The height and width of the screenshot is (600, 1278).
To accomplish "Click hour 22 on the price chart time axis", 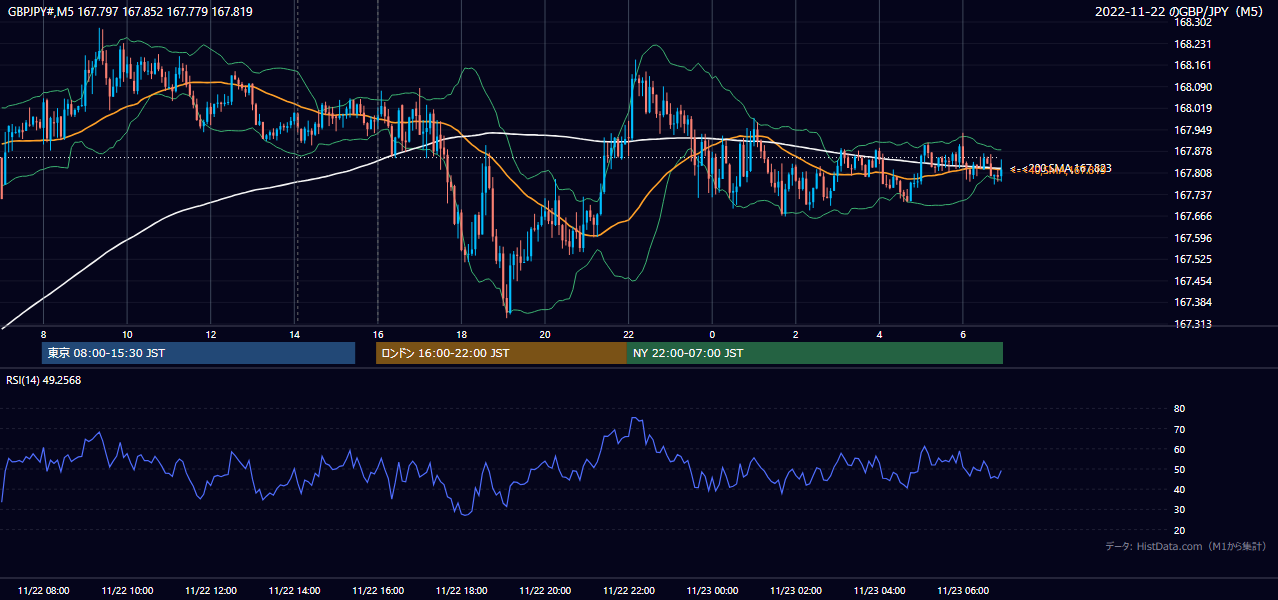I will click(628, 334).
